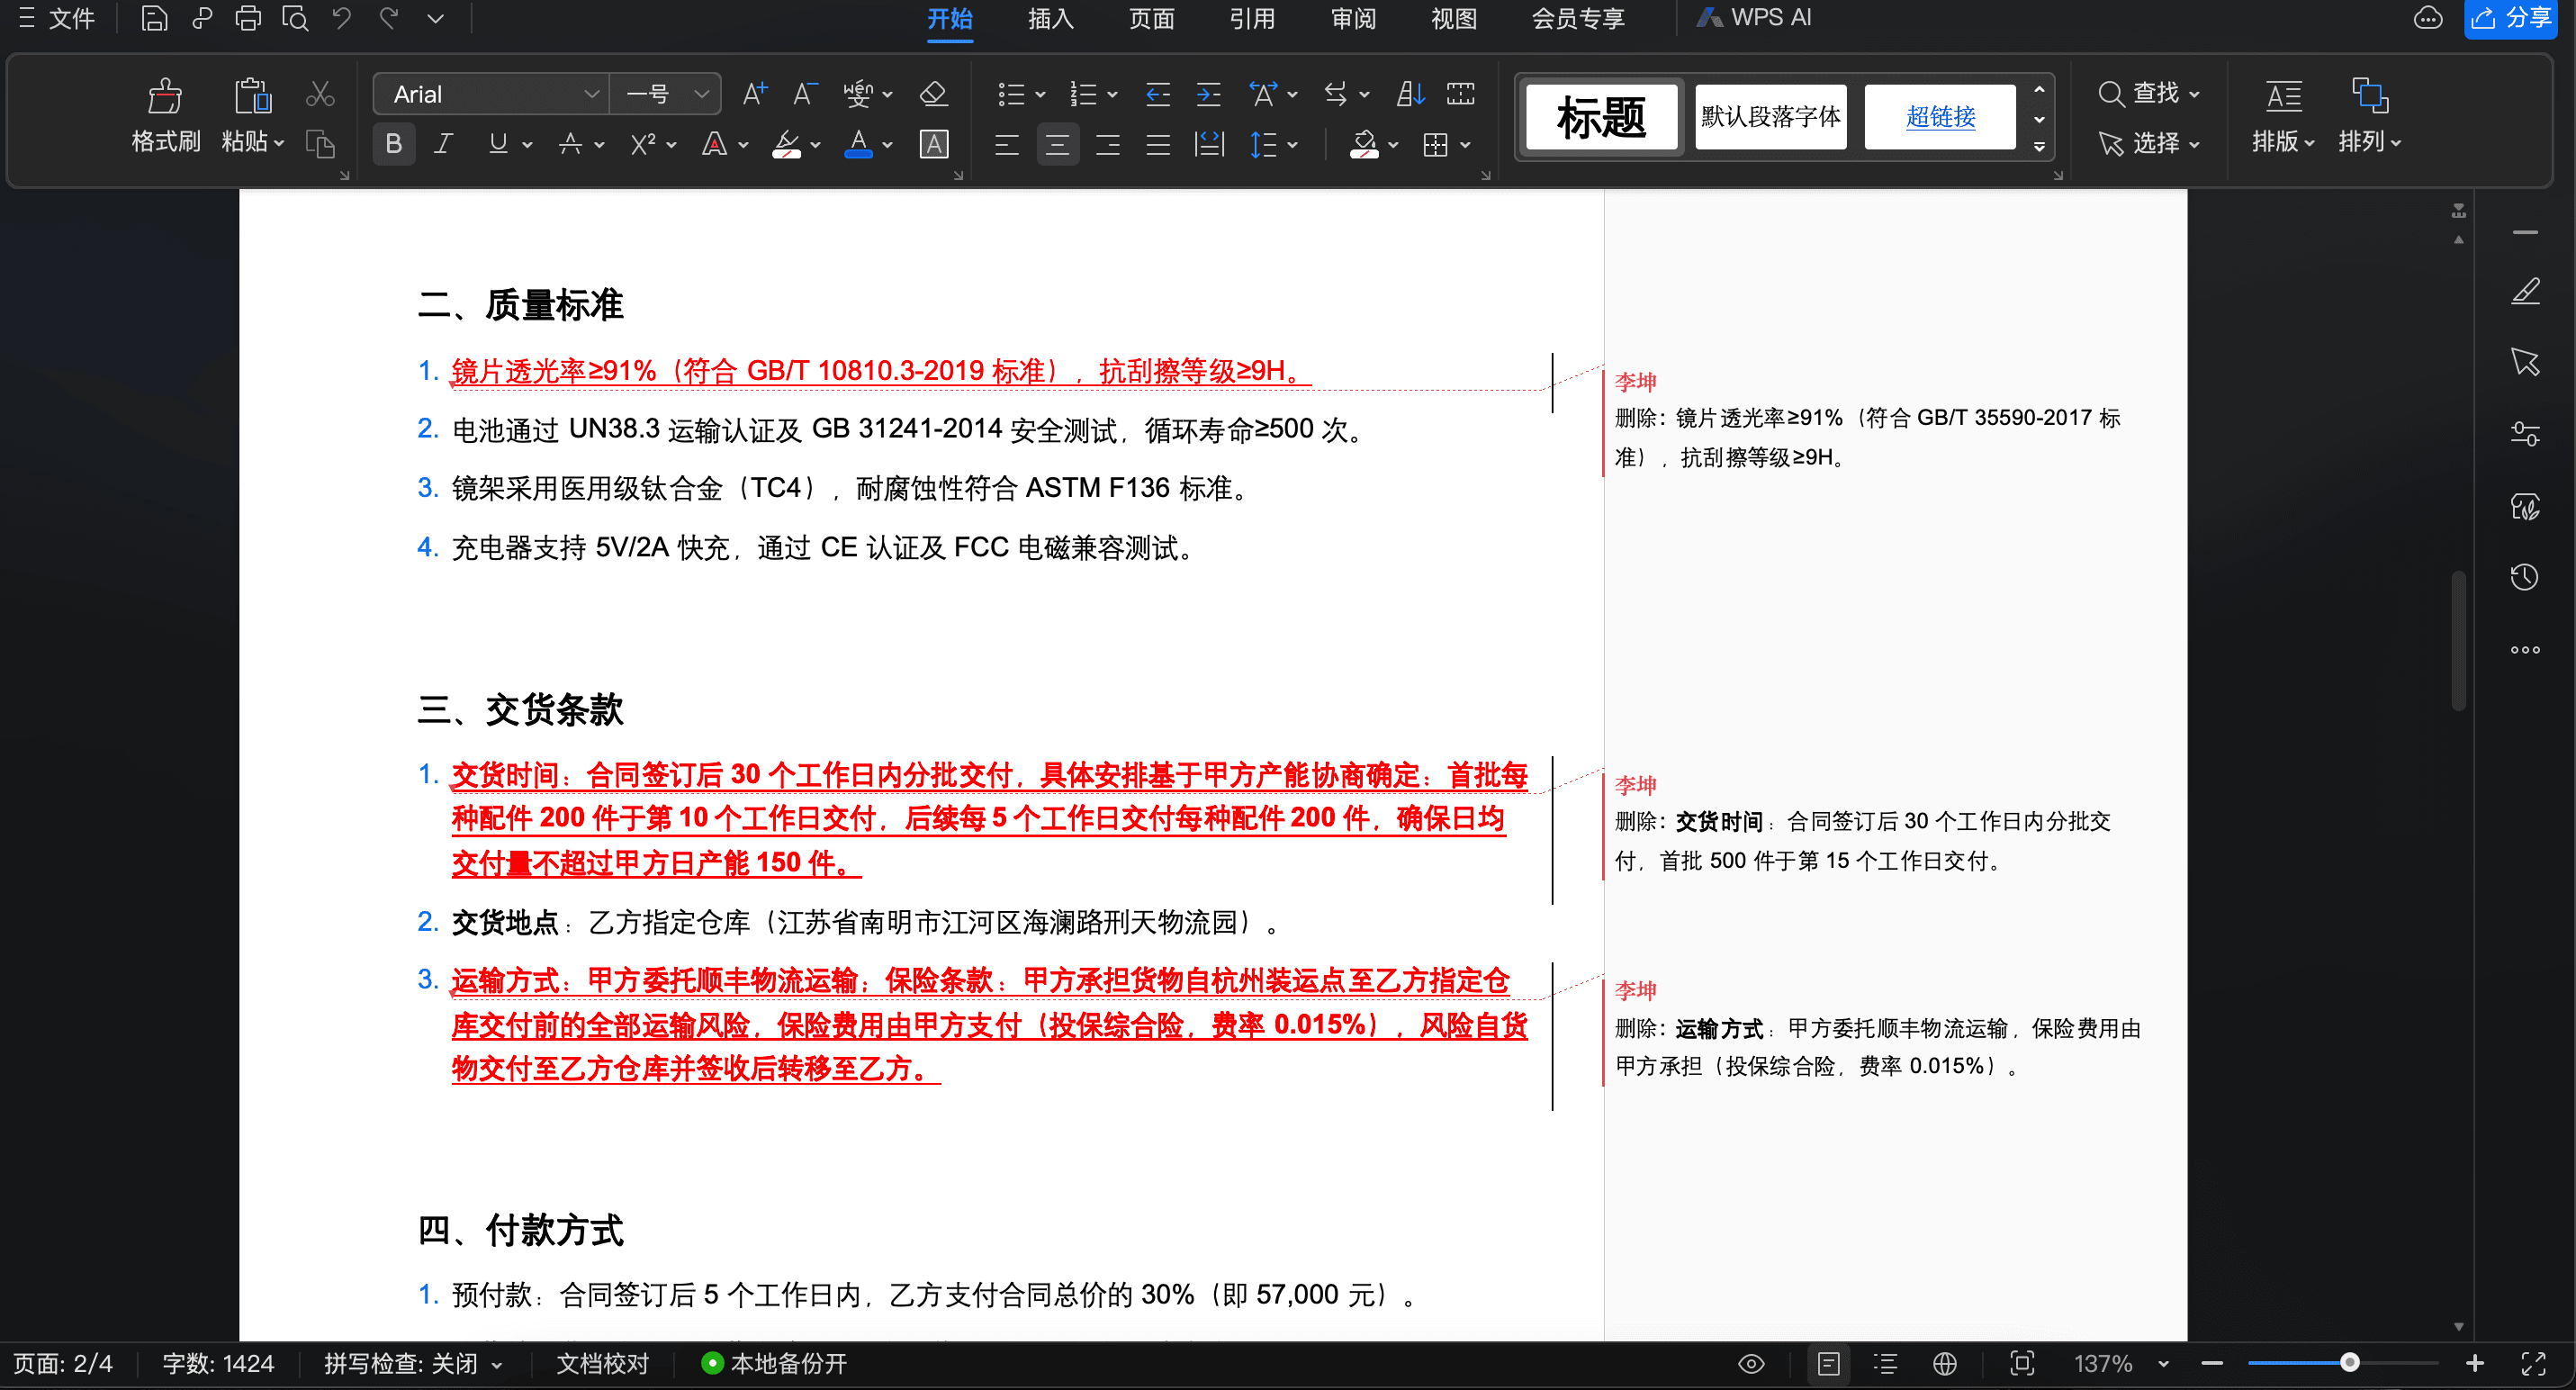Expand spell check 拼写检查 dropdown

point(497,1364)
